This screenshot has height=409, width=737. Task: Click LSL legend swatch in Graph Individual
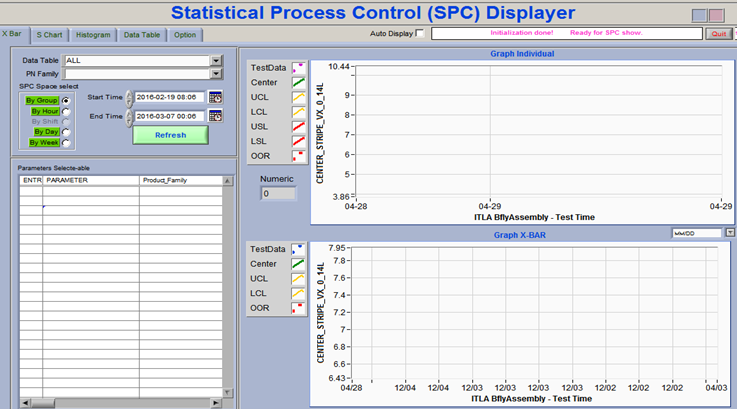298,141
